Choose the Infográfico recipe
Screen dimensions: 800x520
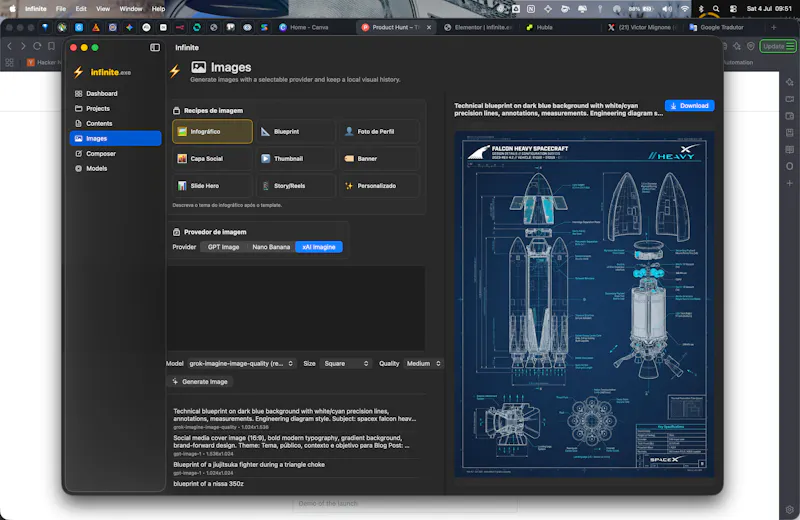212,131
